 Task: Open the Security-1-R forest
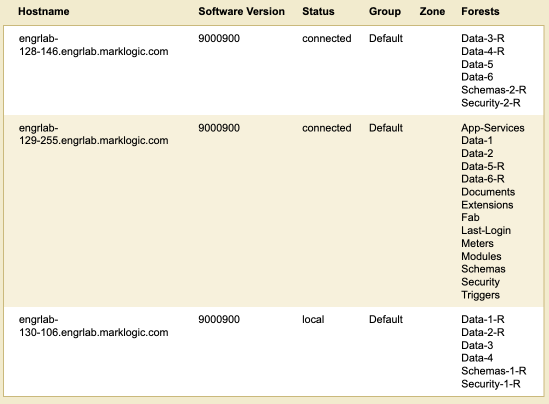[x=491, y=384]
